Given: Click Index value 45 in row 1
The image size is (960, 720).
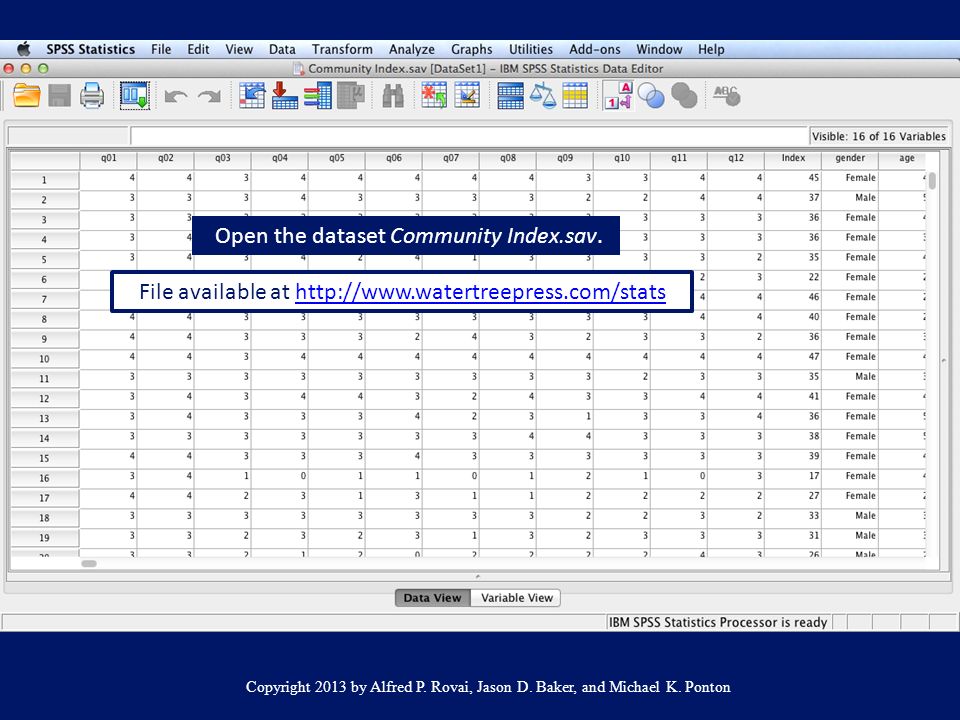Looking at the screenshot, I should point(793,178).
